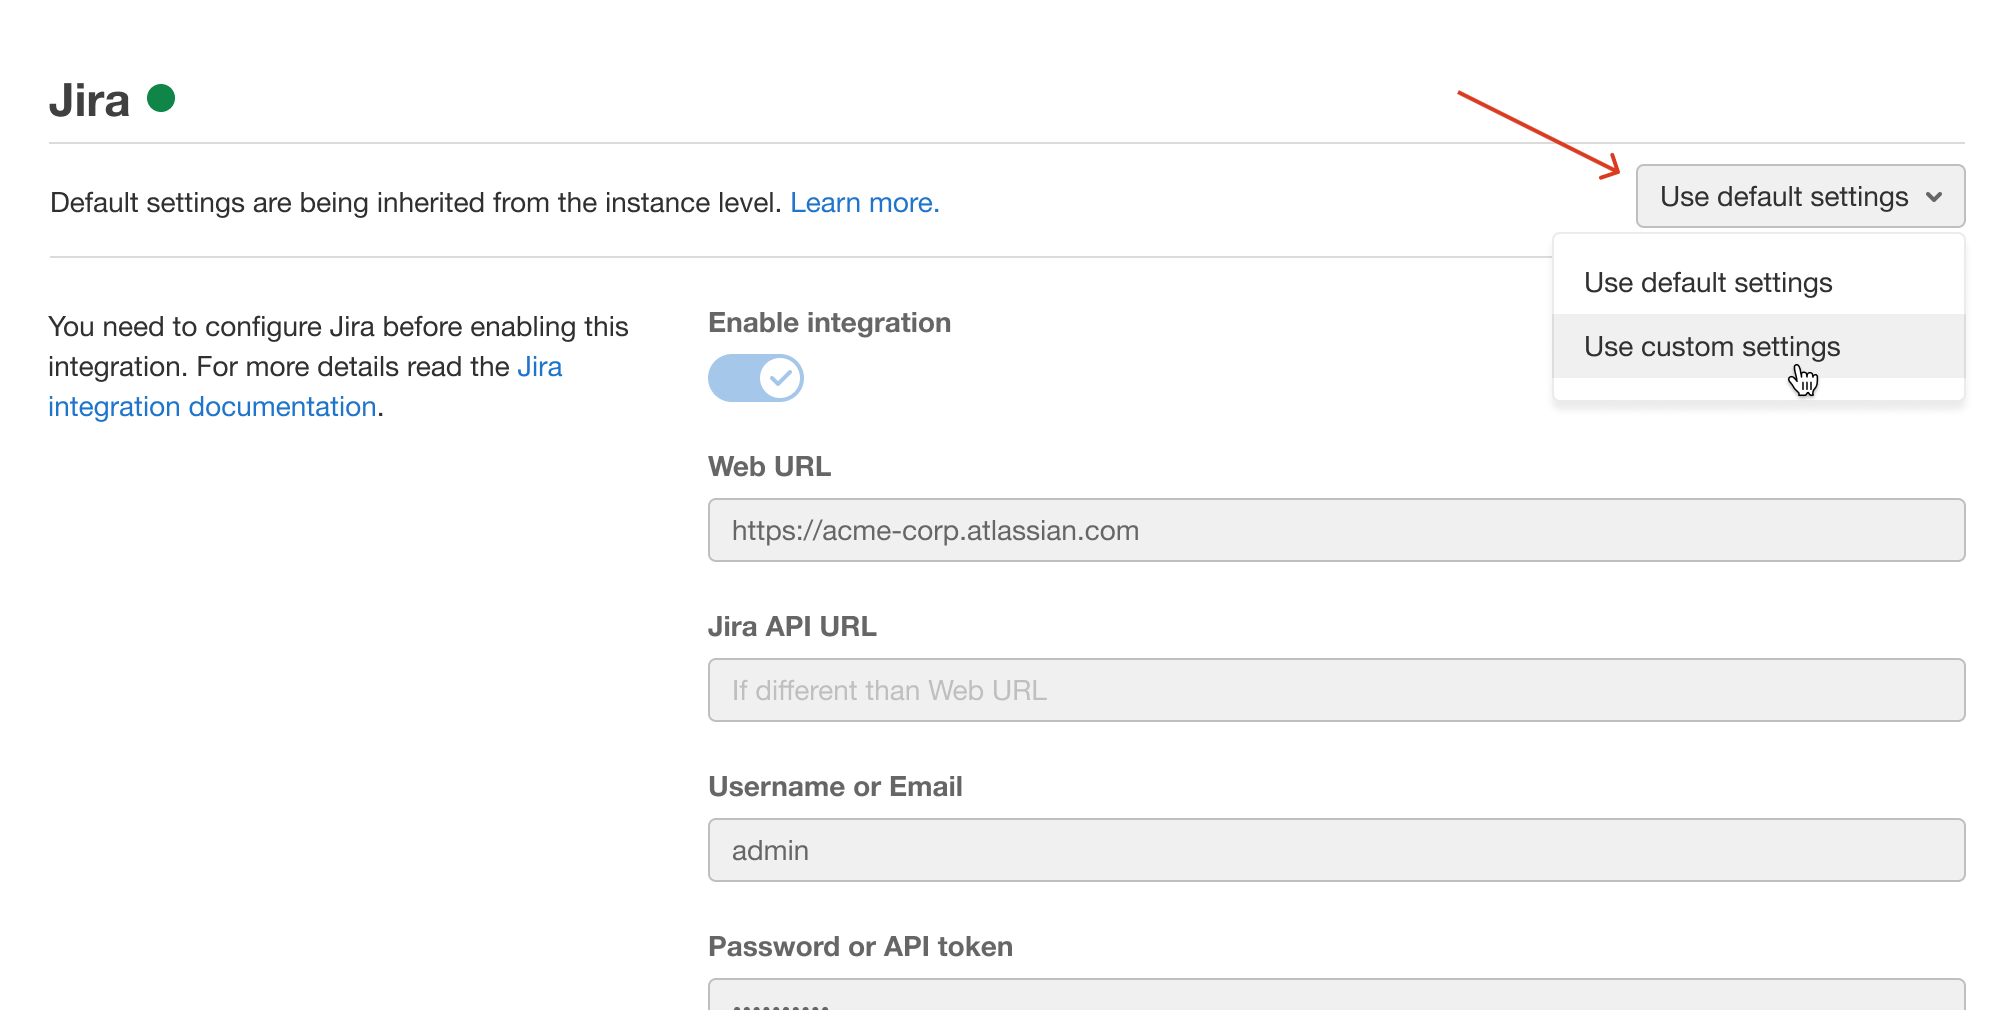Click the acme-corp Atlassian URL value

(935, 530)
